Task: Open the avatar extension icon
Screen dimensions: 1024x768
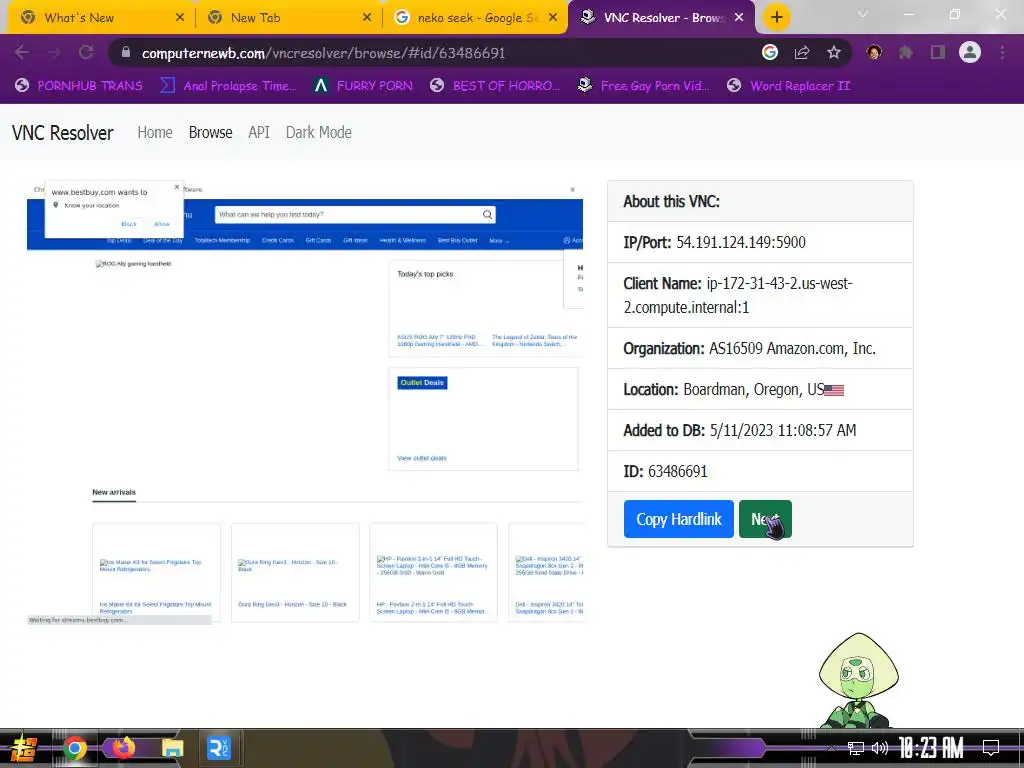Action: (x=874, y=52)
